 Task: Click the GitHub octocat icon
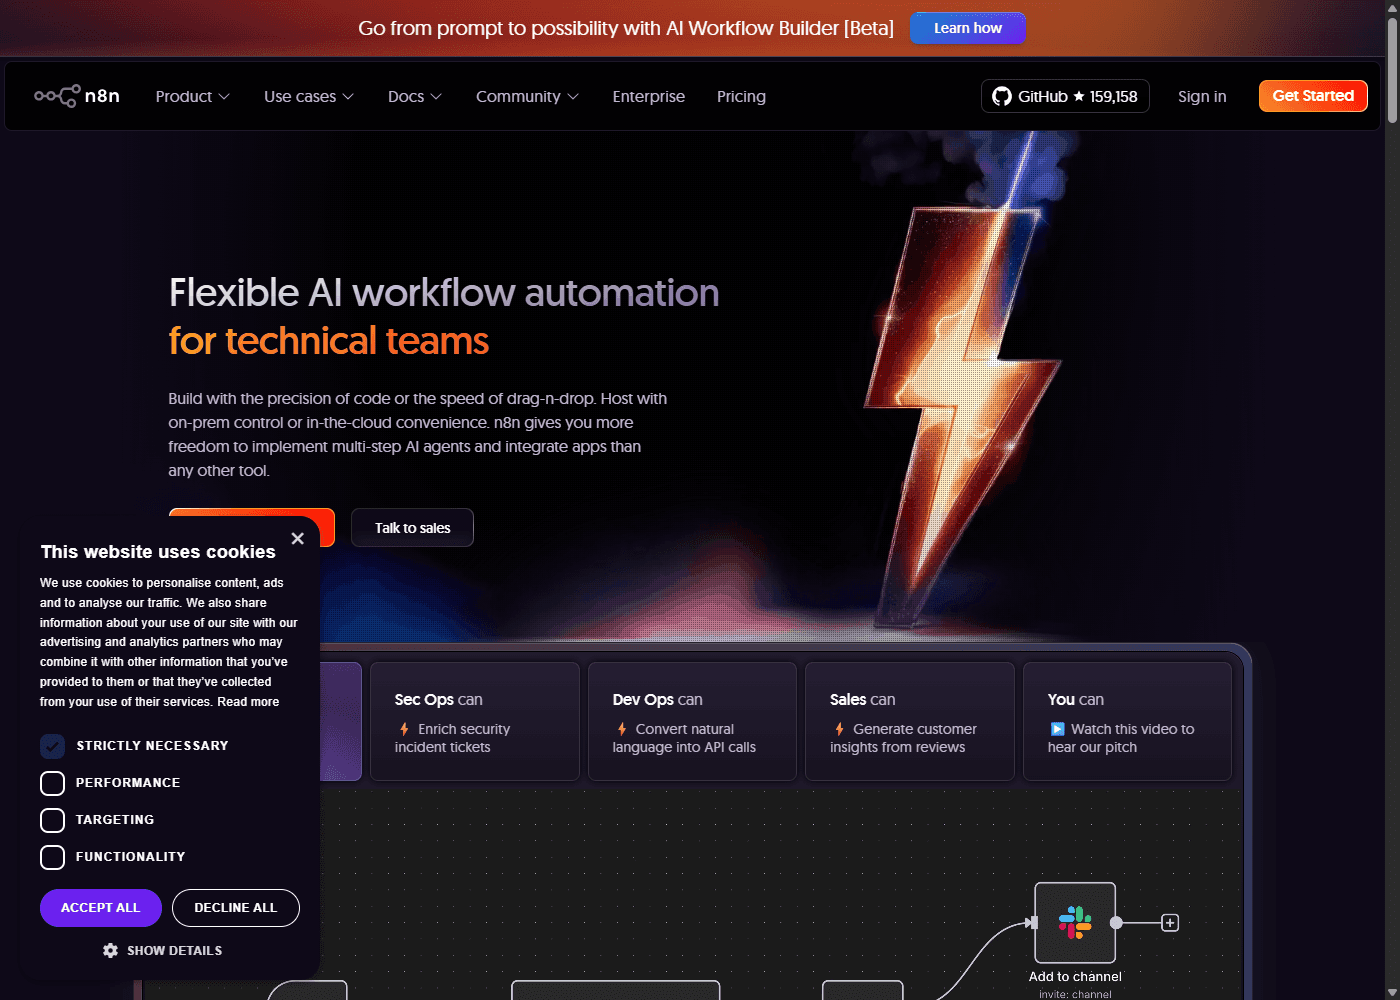click(1002, 96)
